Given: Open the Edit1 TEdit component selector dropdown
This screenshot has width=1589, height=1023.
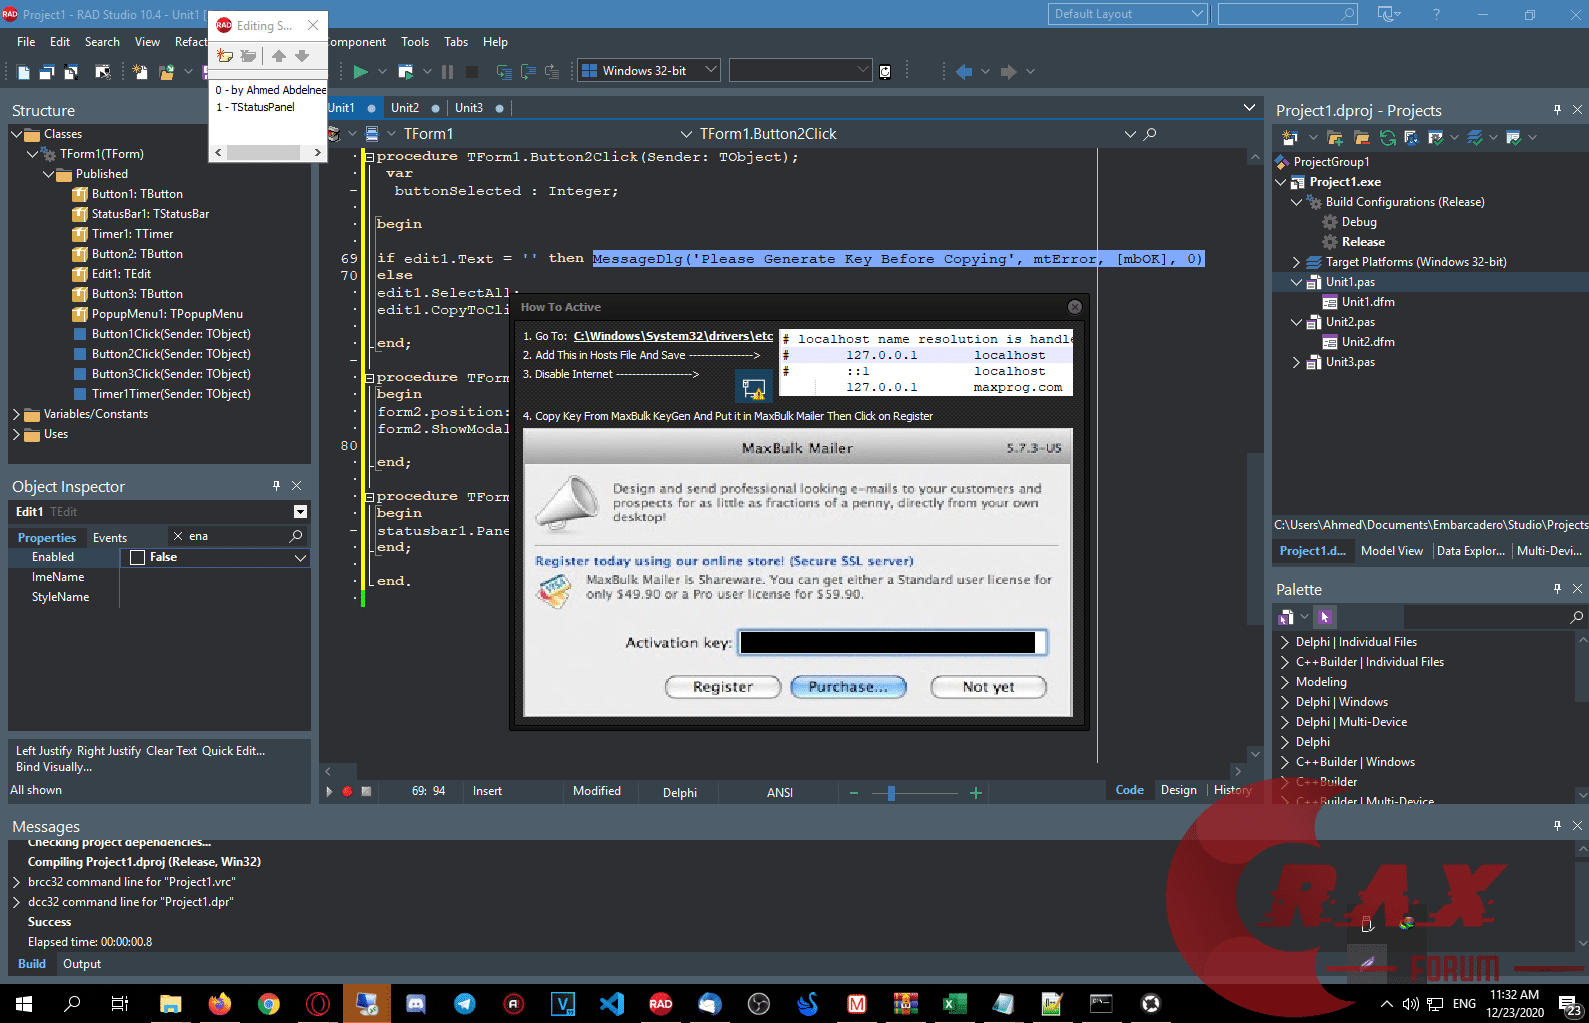Looking at the screenshot, I should click(x=300, y=512).
